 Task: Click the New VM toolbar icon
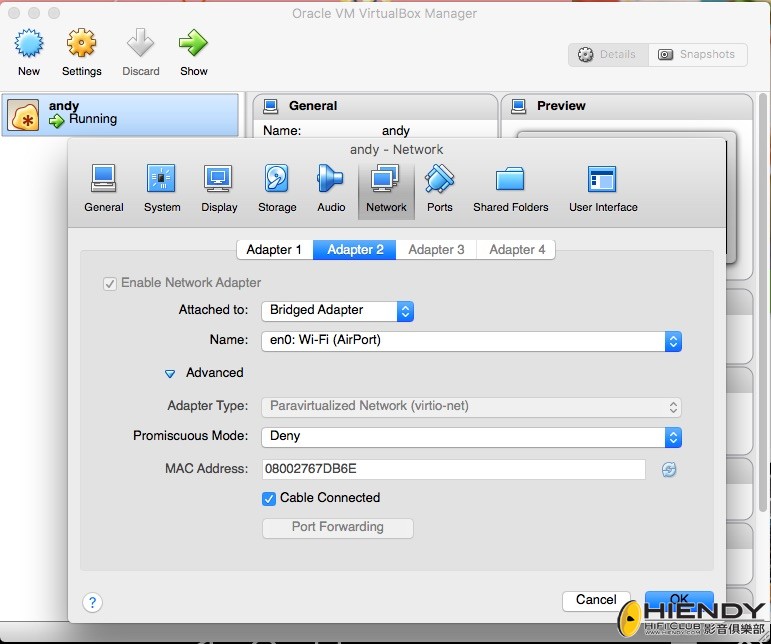click(x=29, y=52)
